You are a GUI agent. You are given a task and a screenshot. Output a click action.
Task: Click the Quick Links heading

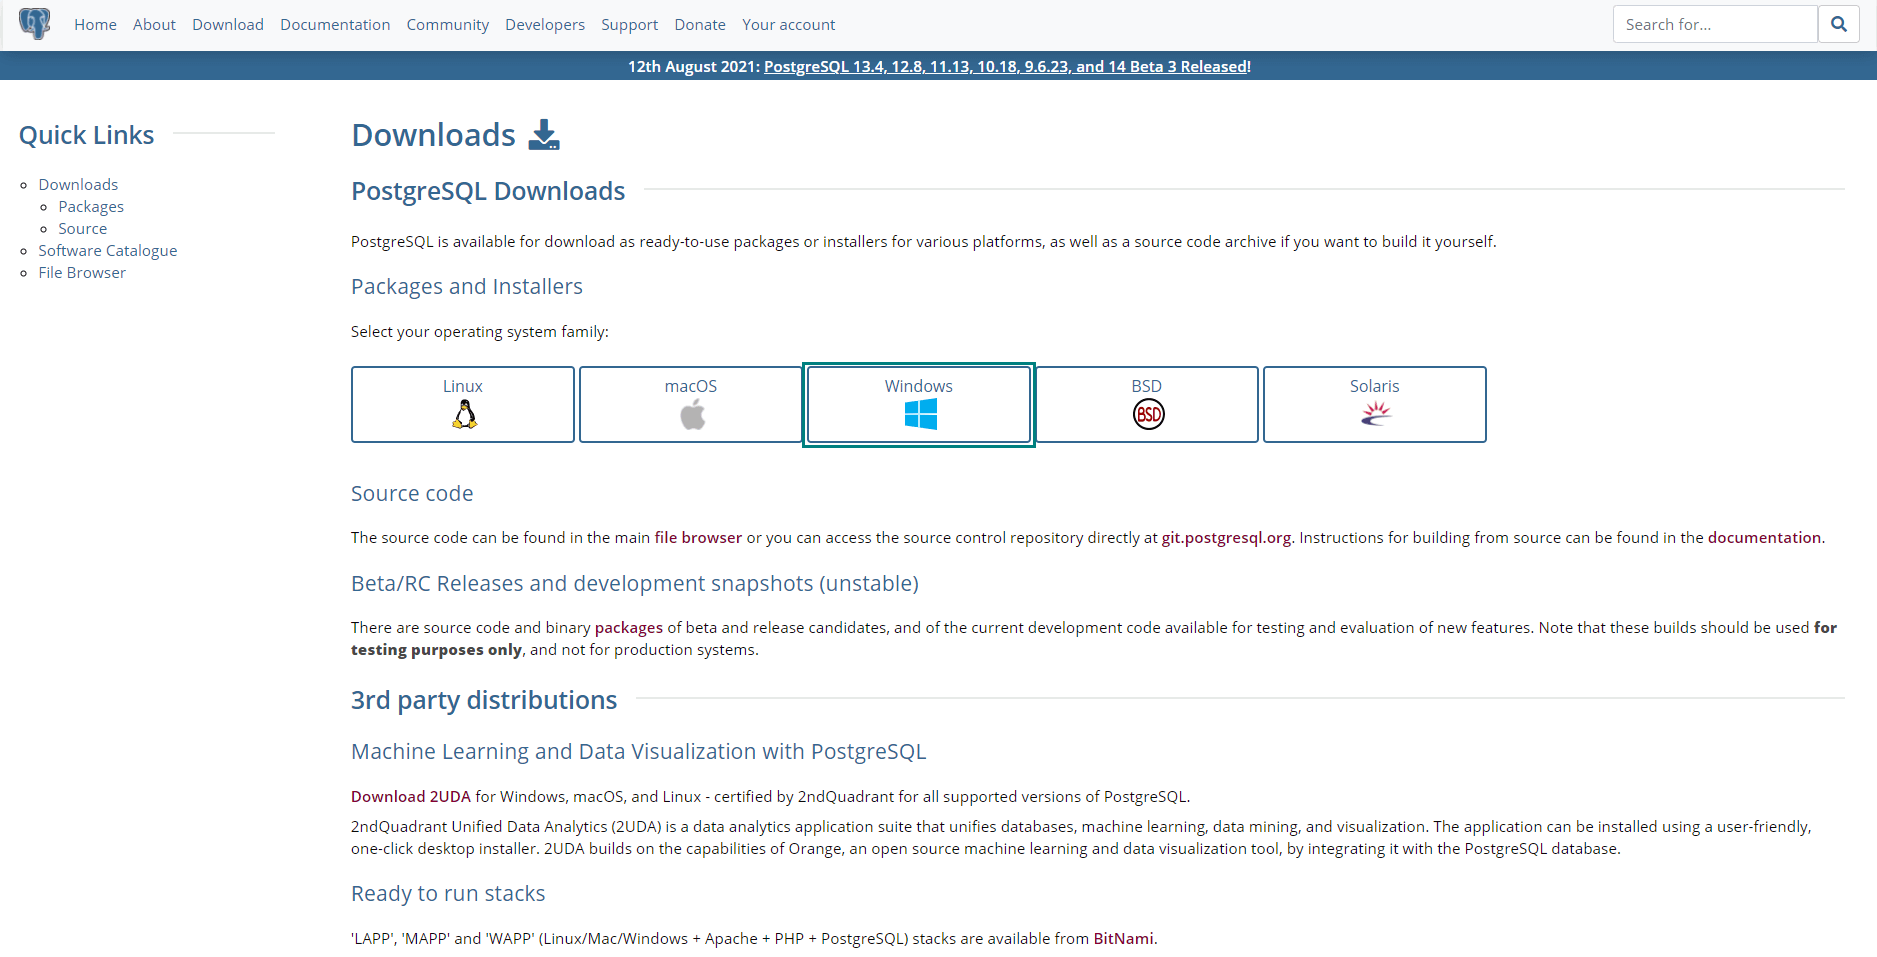87,135
